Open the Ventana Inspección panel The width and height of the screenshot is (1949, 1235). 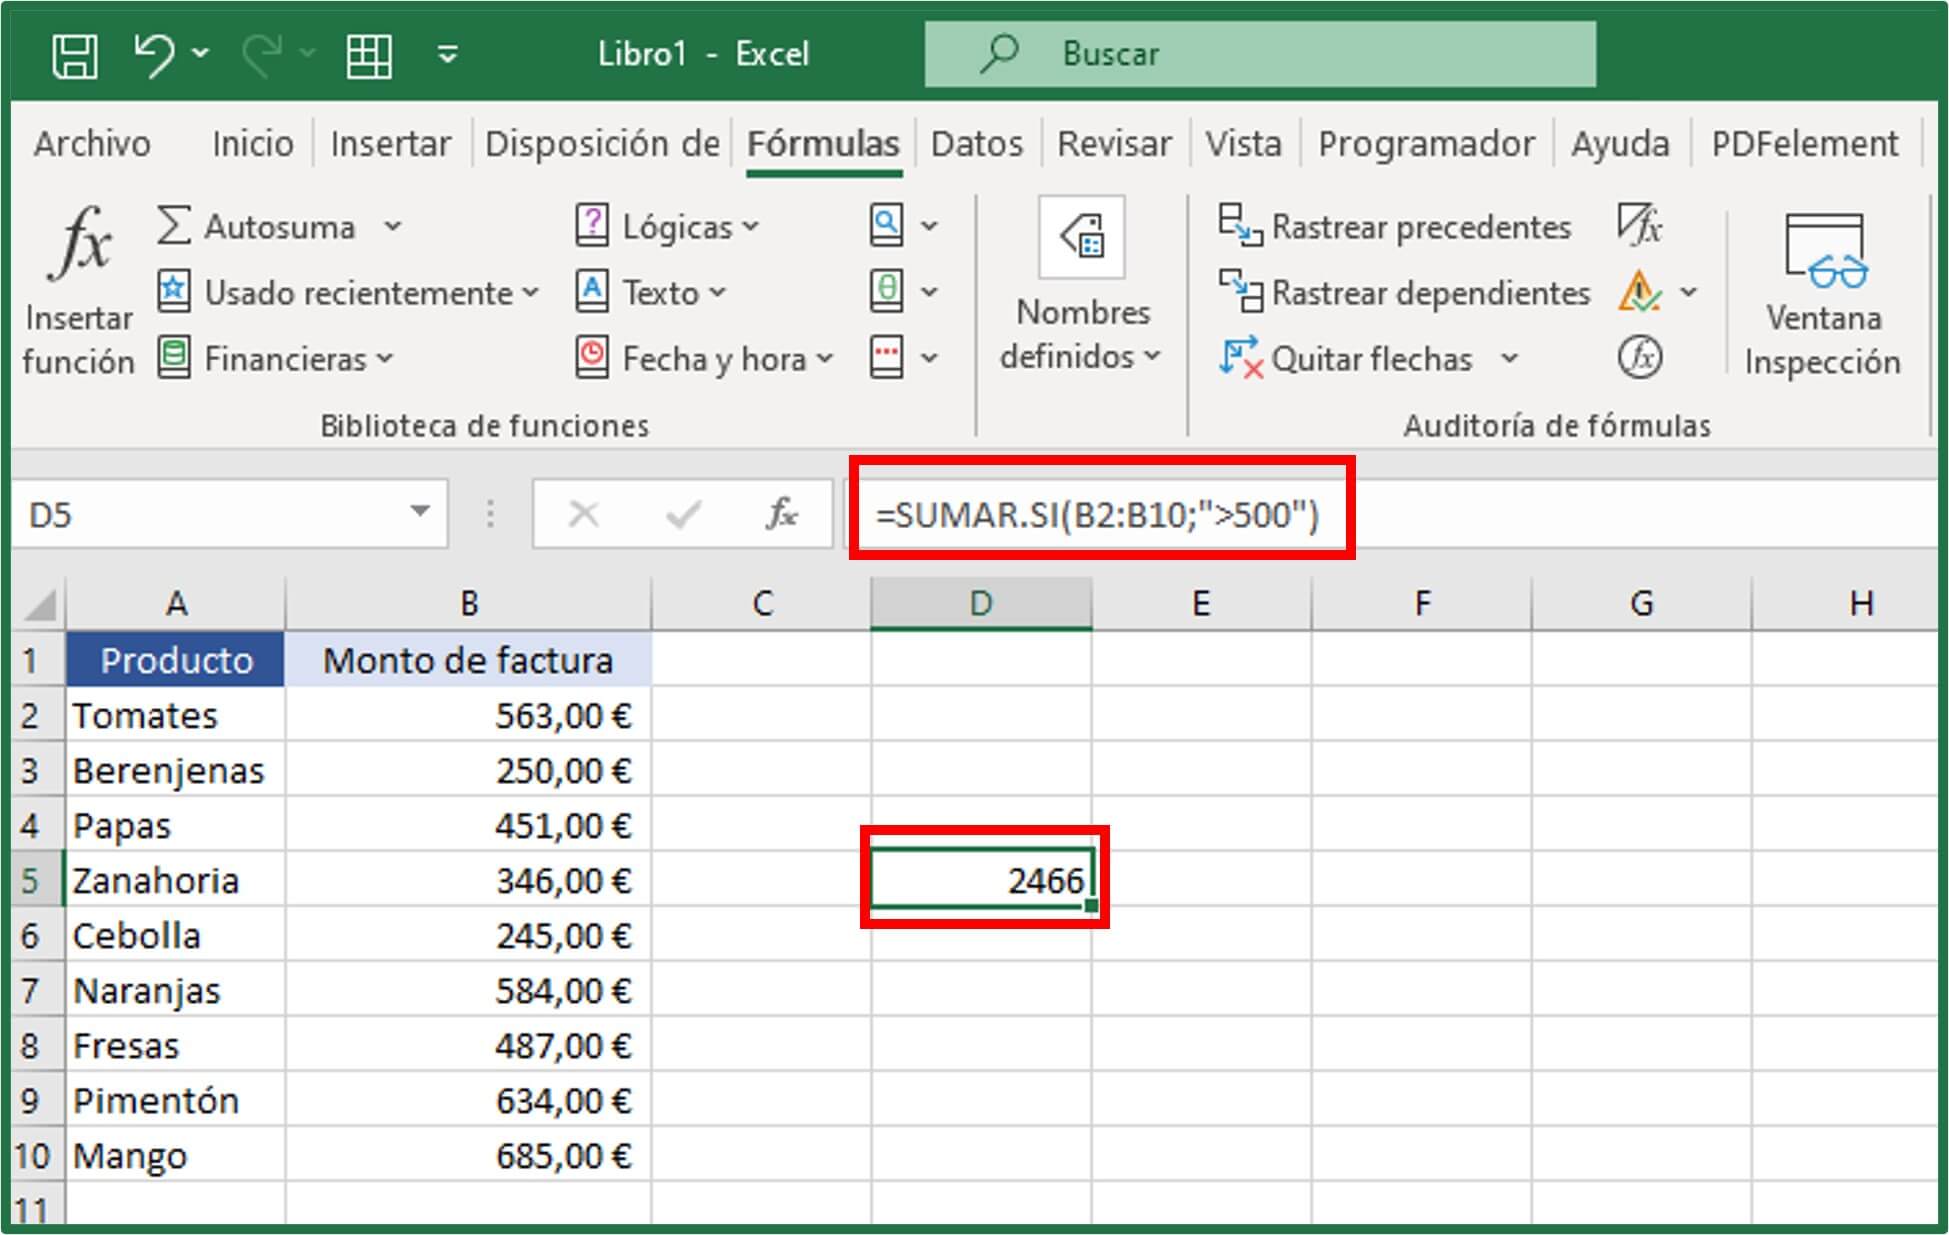(x=1822, y=290)
